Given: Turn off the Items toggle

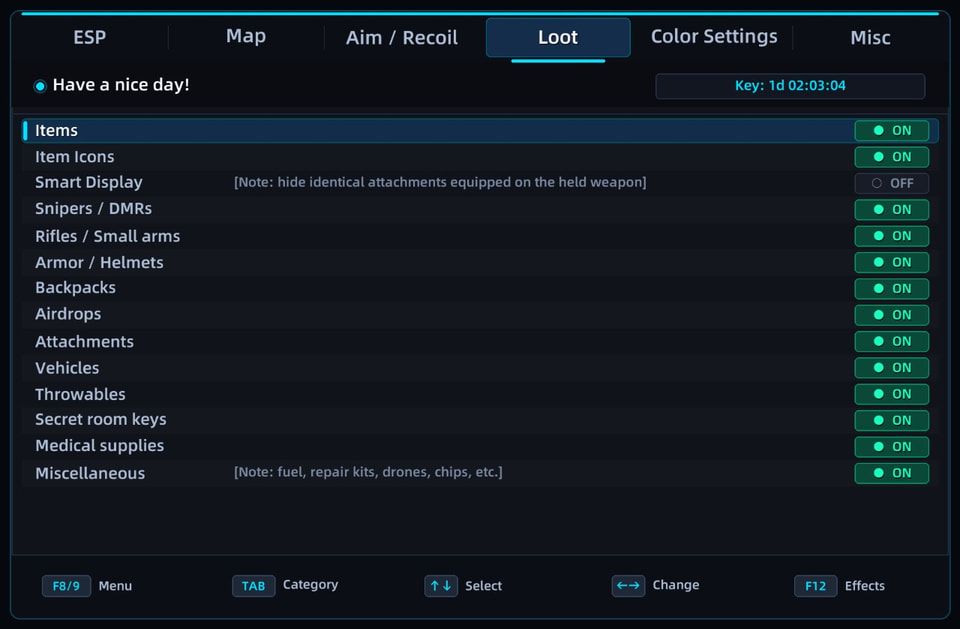Looking at the screenshot, I should click(x=891, y=130).
